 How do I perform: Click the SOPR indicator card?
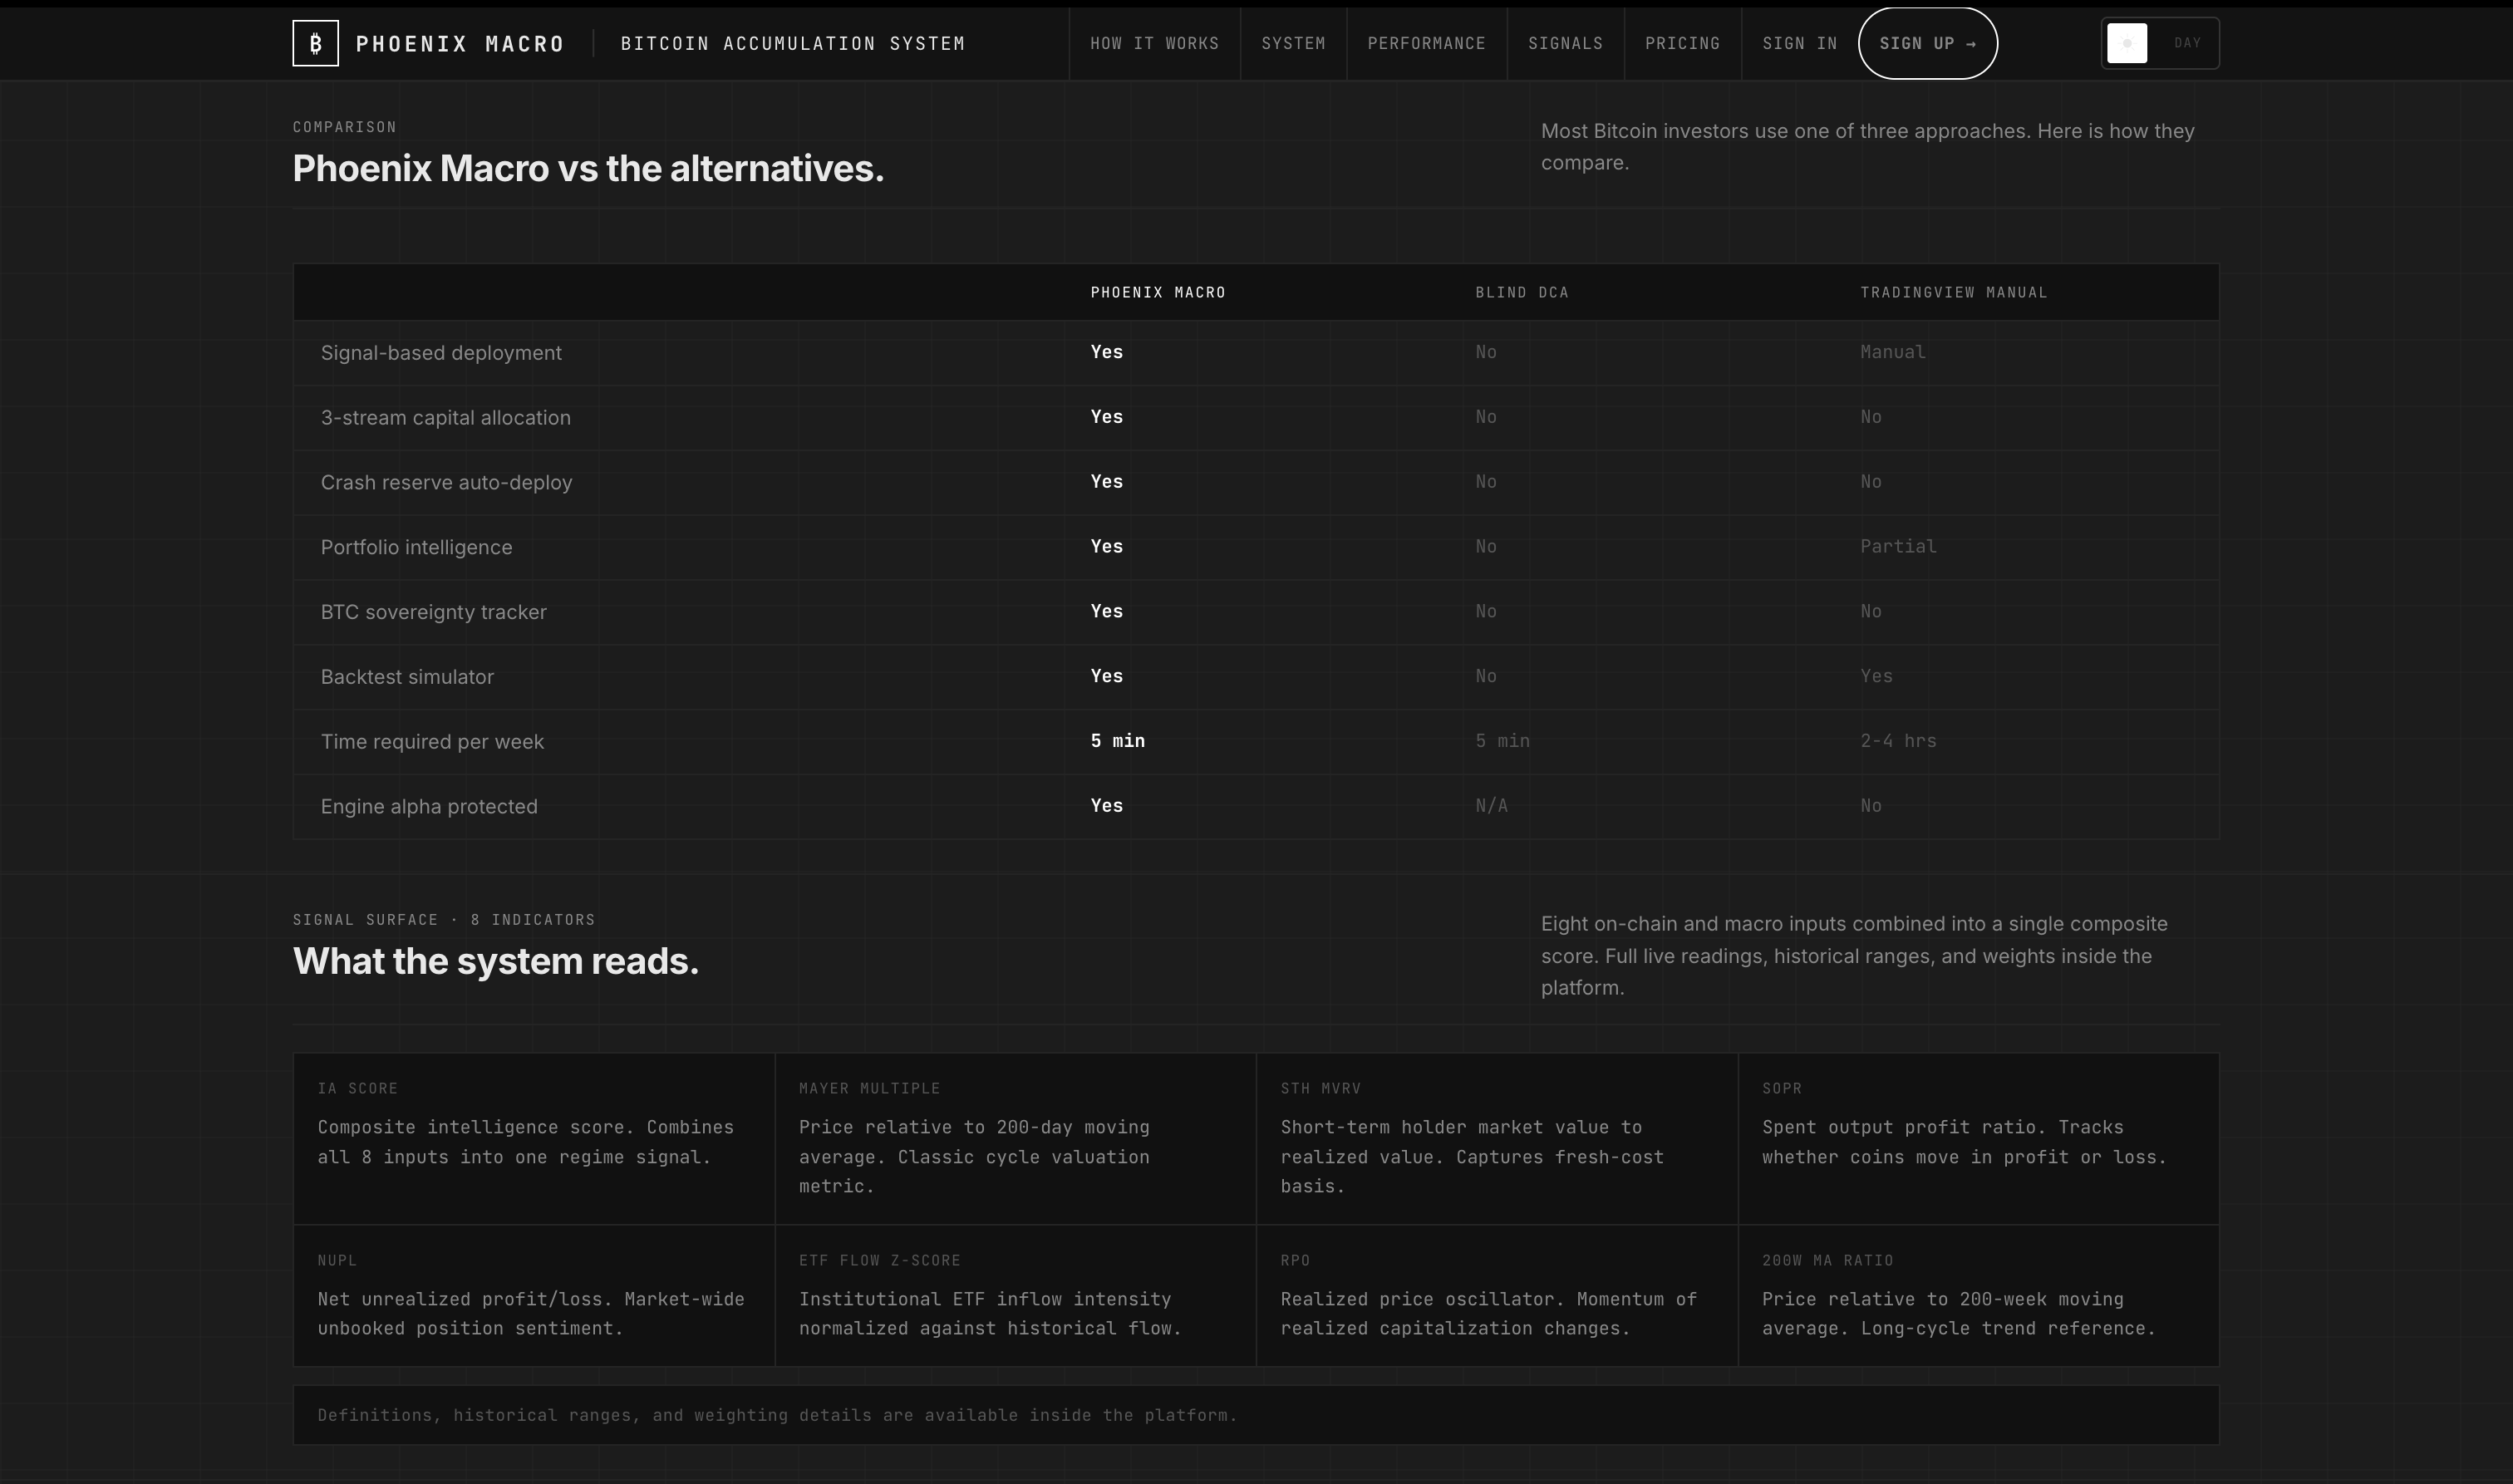pos(1978,1139)
